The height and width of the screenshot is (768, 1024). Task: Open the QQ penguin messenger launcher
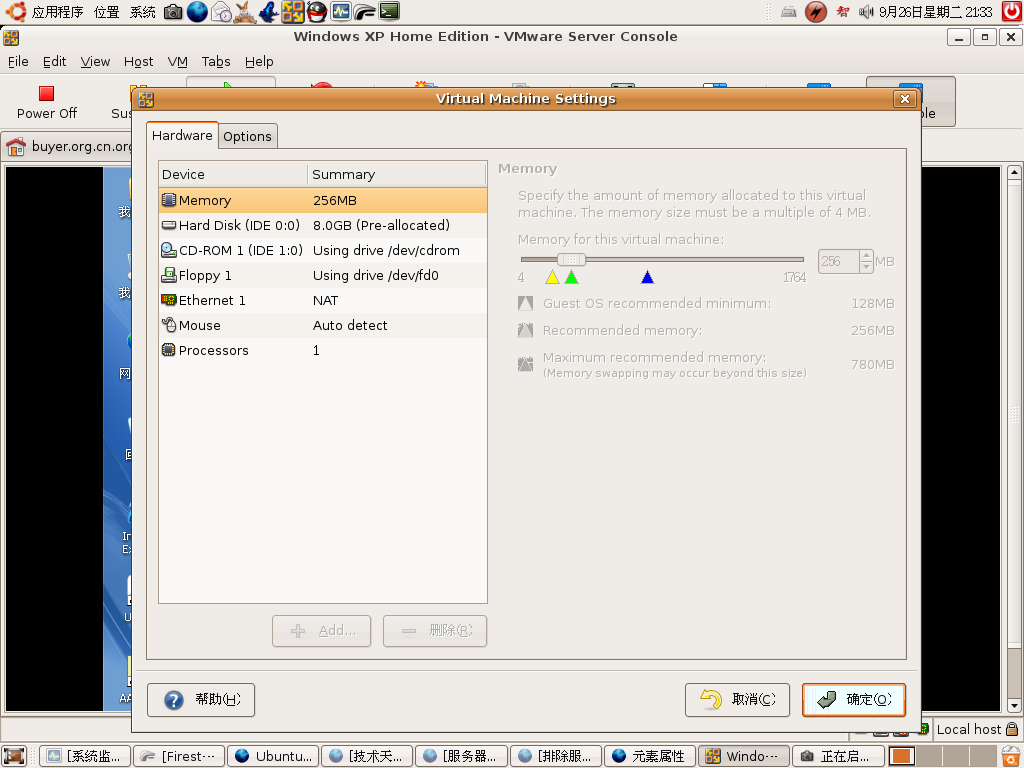[317, 11]
